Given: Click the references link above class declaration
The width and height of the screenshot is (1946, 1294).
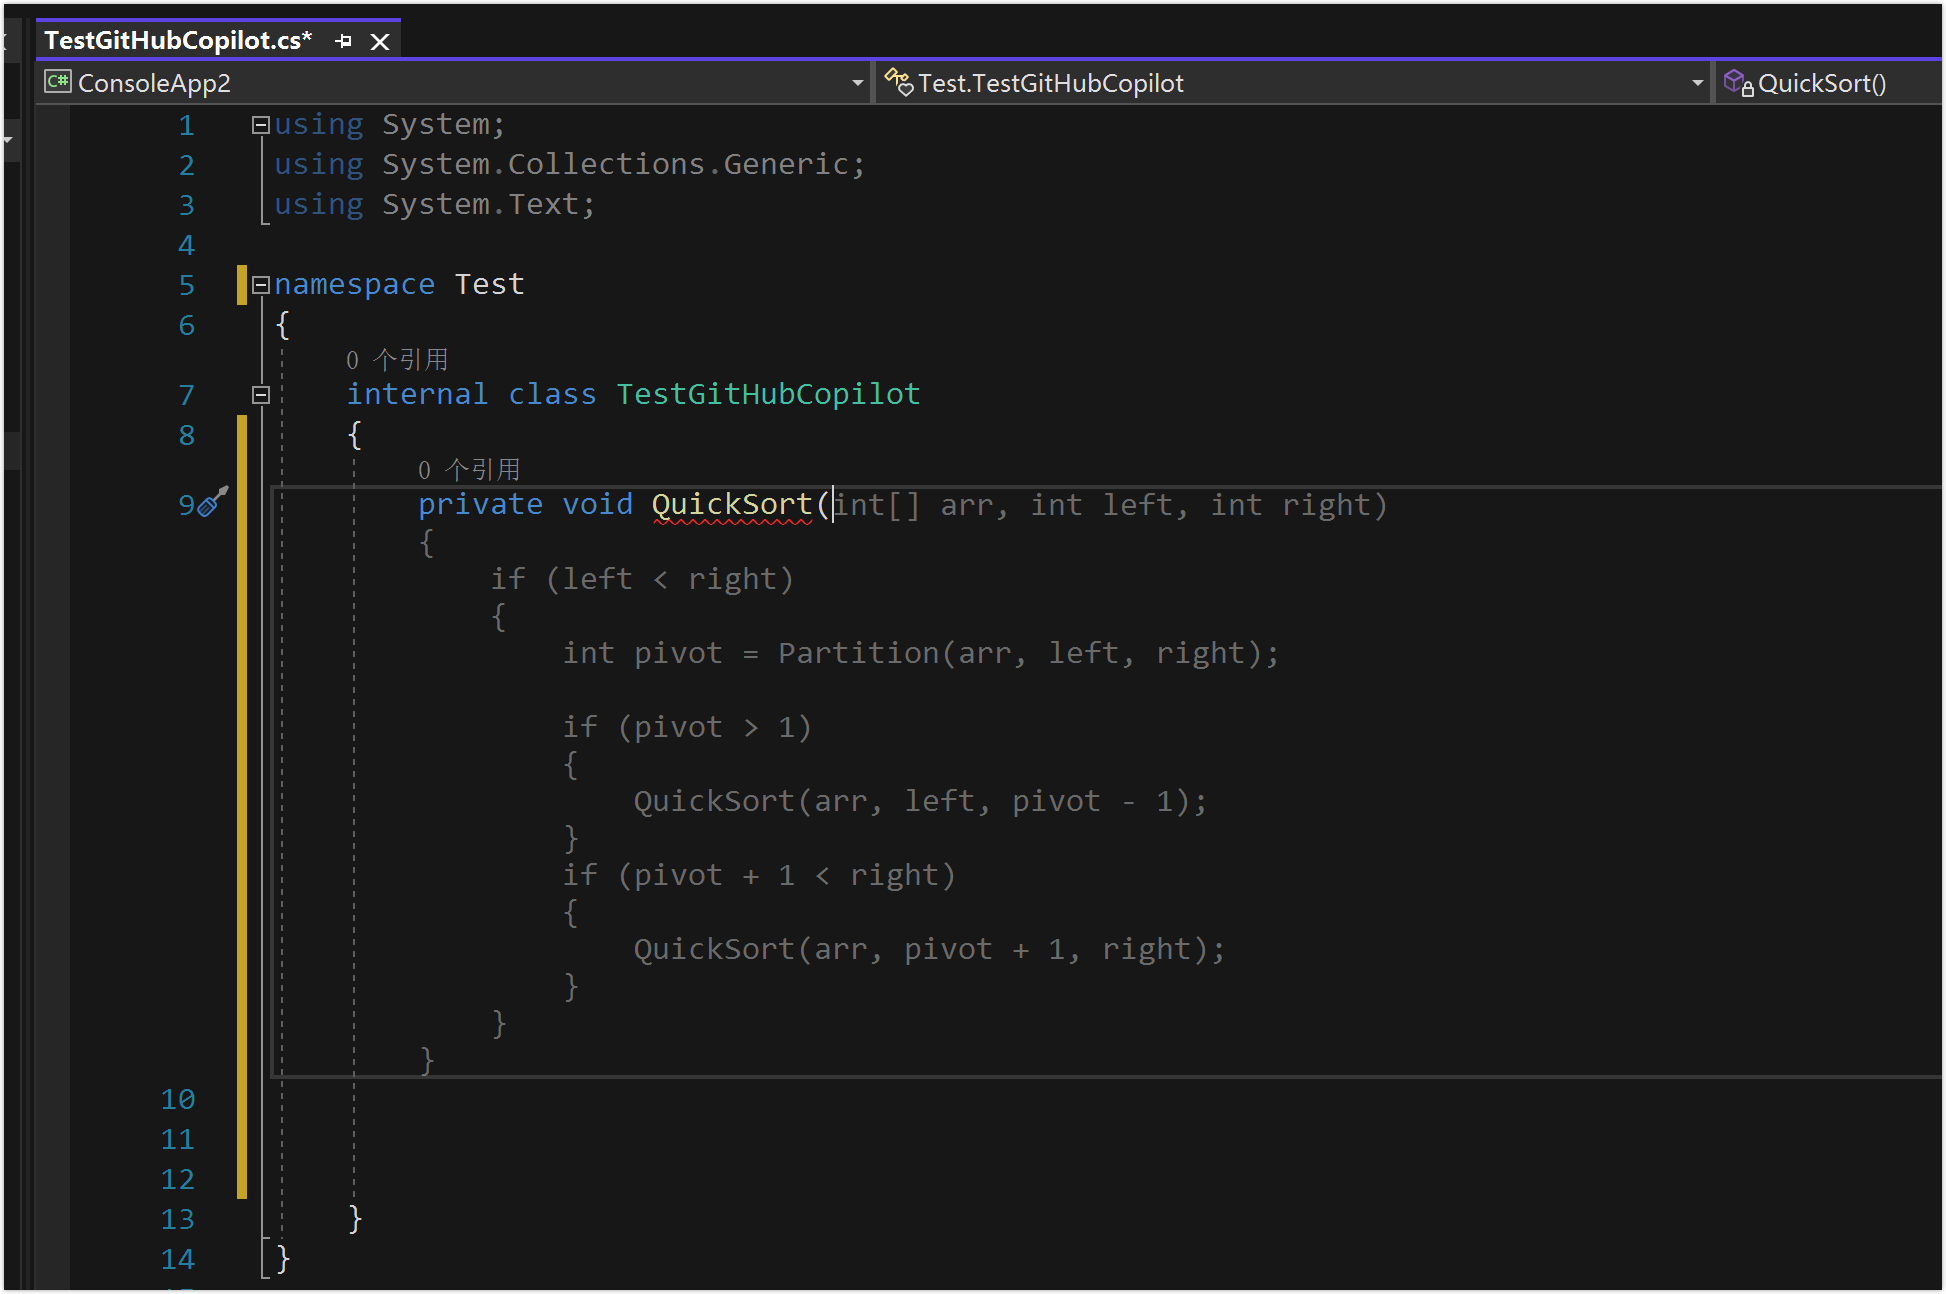Looking at the screenshot, I should point(397,360).
